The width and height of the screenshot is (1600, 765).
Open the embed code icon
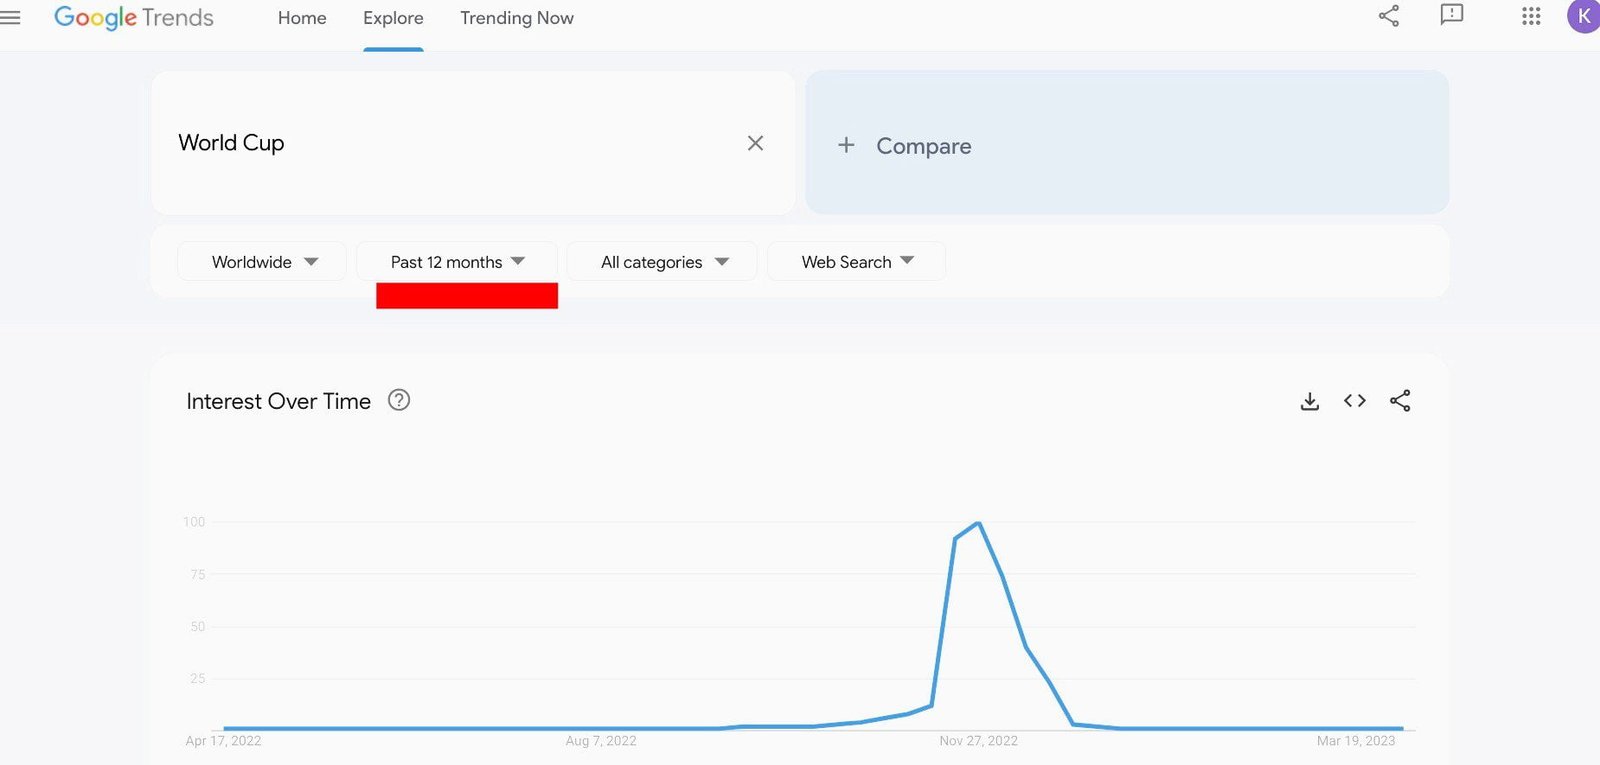click(x=1355, y=401)
